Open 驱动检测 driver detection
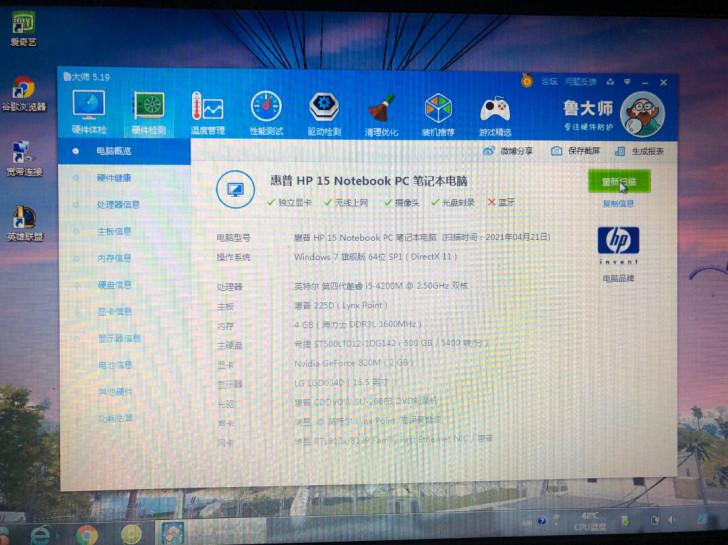Viewport: 728px width, 545px height. point(324,114)
